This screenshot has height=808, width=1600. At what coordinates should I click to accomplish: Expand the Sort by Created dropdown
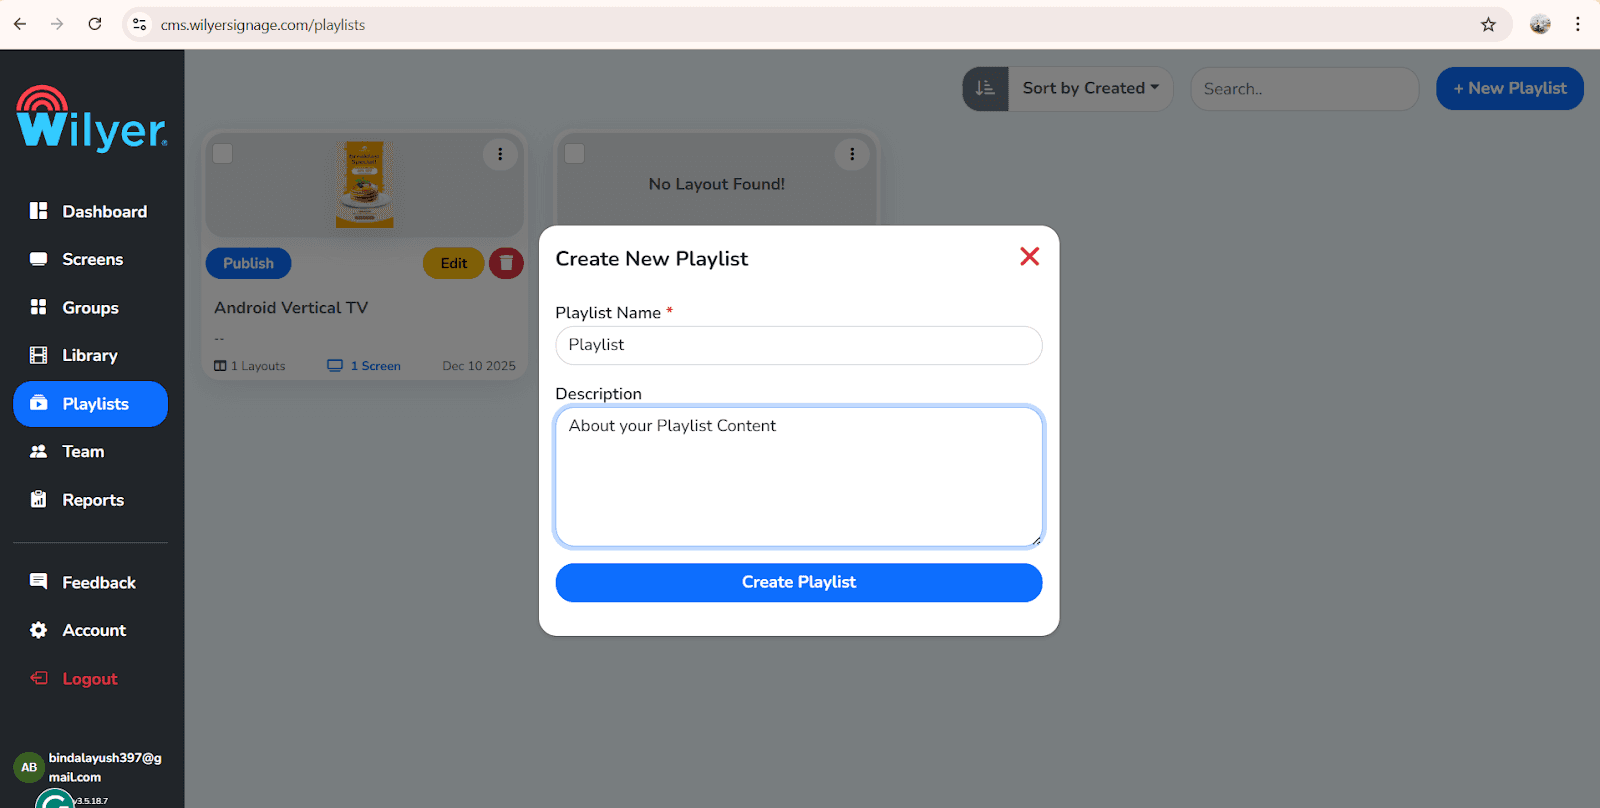click(x=1090, y=88)
